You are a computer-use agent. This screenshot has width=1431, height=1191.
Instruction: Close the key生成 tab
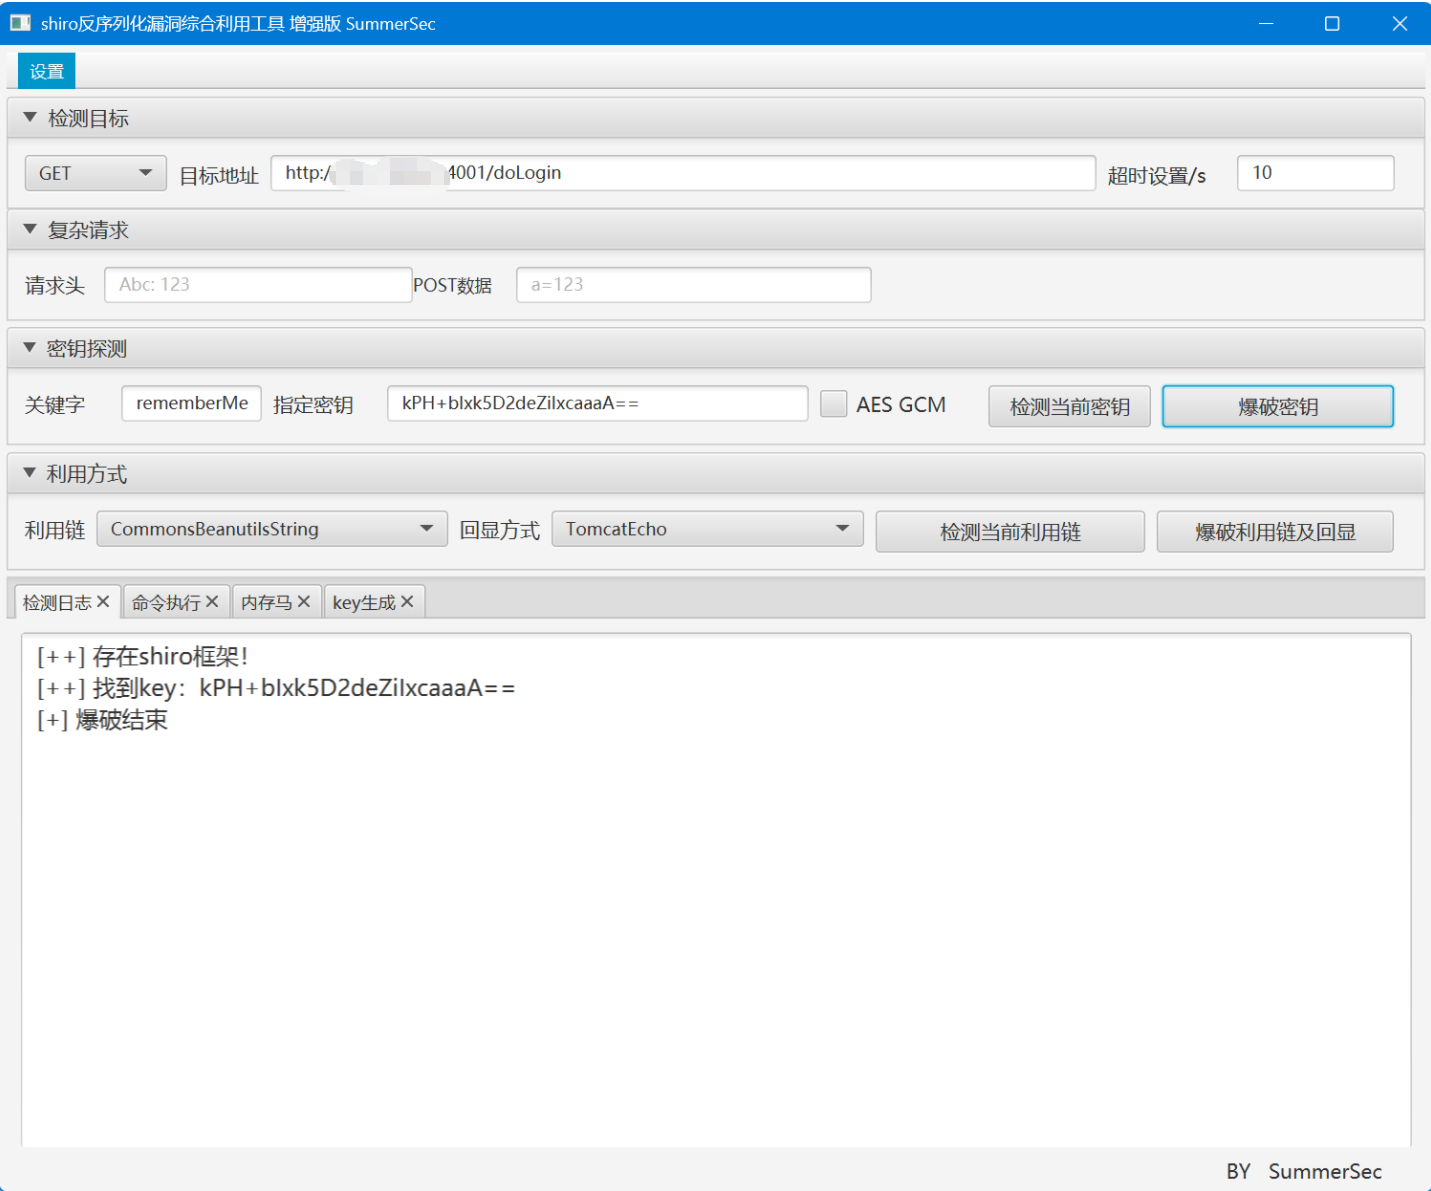click(407, 602)
